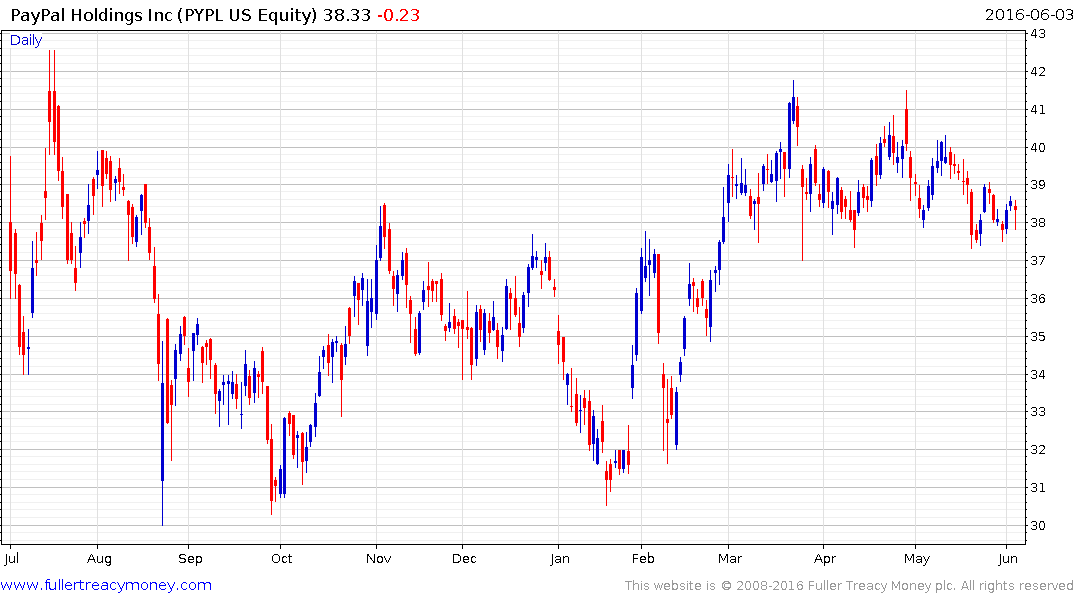
Task: Click the 'Aug' x-axis label
Action: point(99,558)
